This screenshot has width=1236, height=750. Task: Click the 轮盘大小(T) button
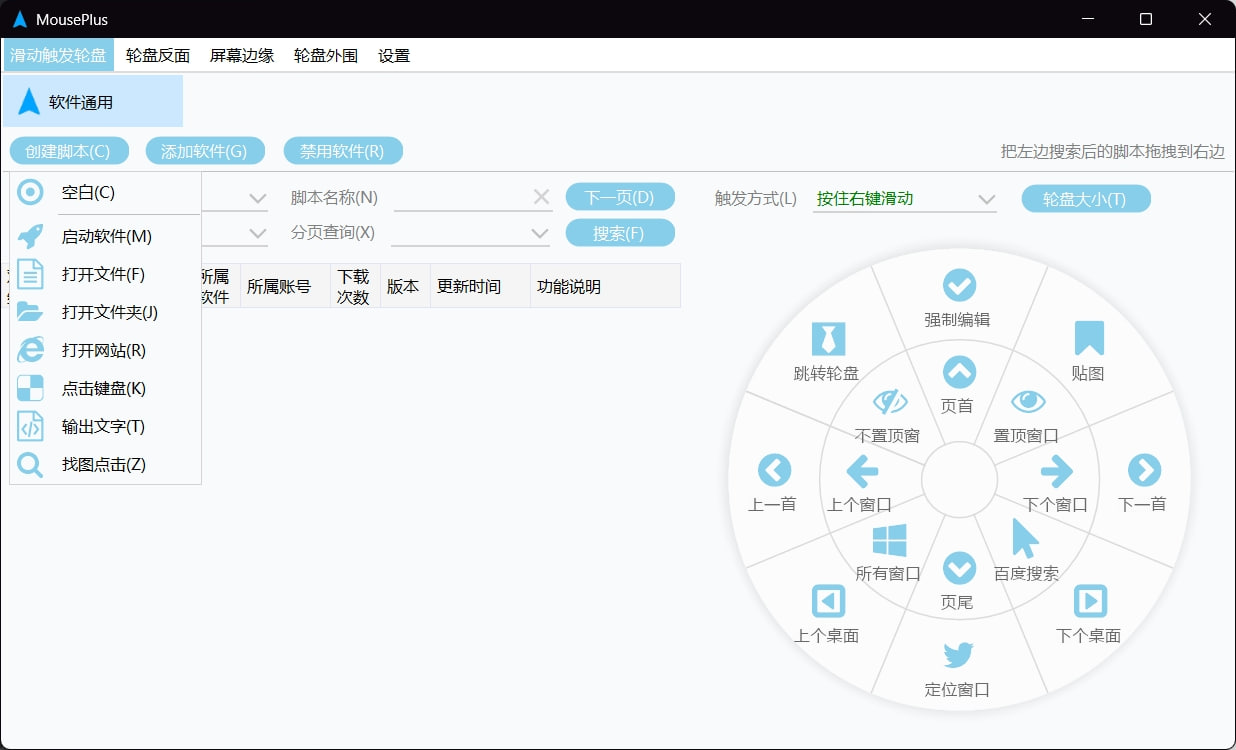coord(1086,198)
